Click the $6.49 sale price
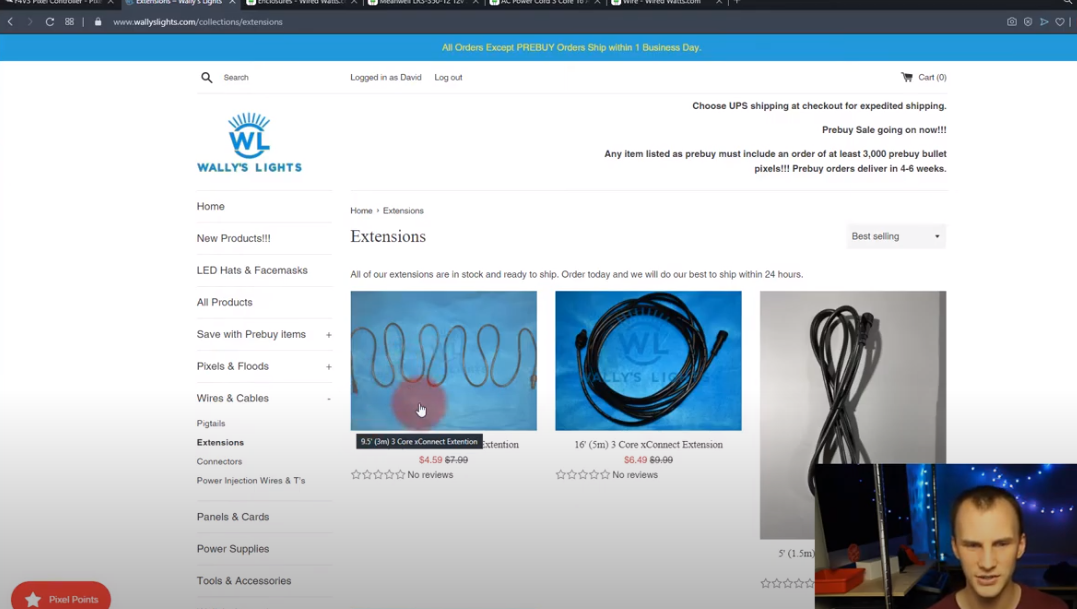This screenshot has width=1077, height=609. [x=635, y=460]
